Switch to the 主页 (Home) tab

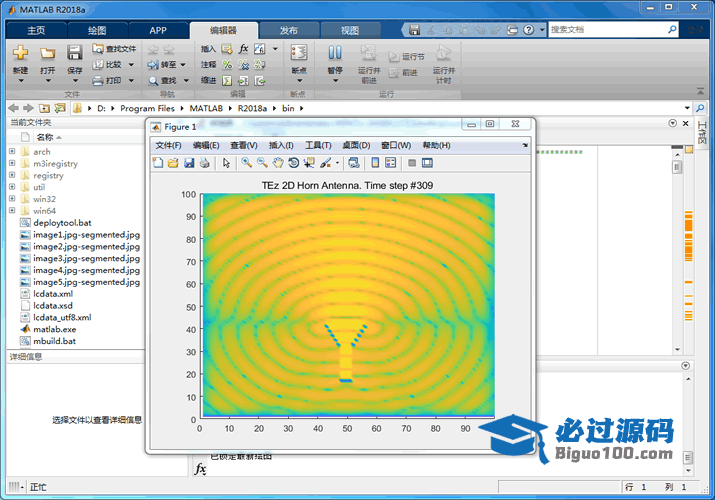(36, 30)
